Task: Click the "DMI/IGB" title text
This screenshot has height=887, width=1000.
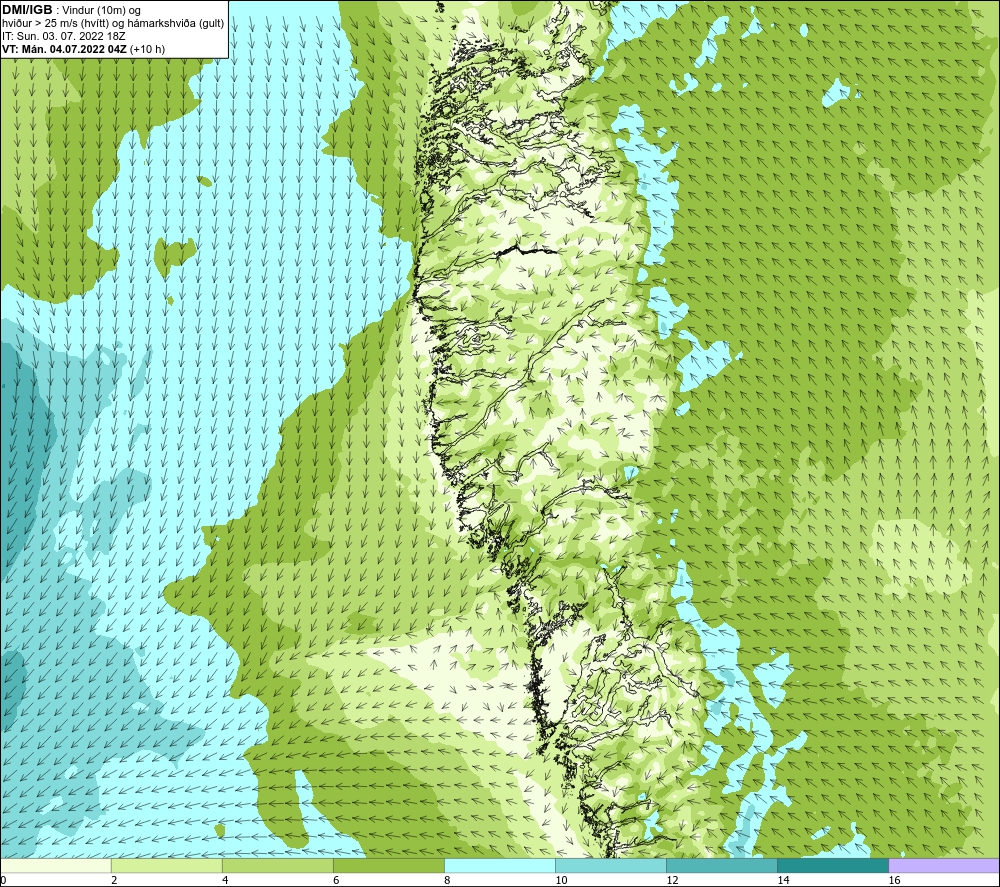Action: click(x=27, y=10)
